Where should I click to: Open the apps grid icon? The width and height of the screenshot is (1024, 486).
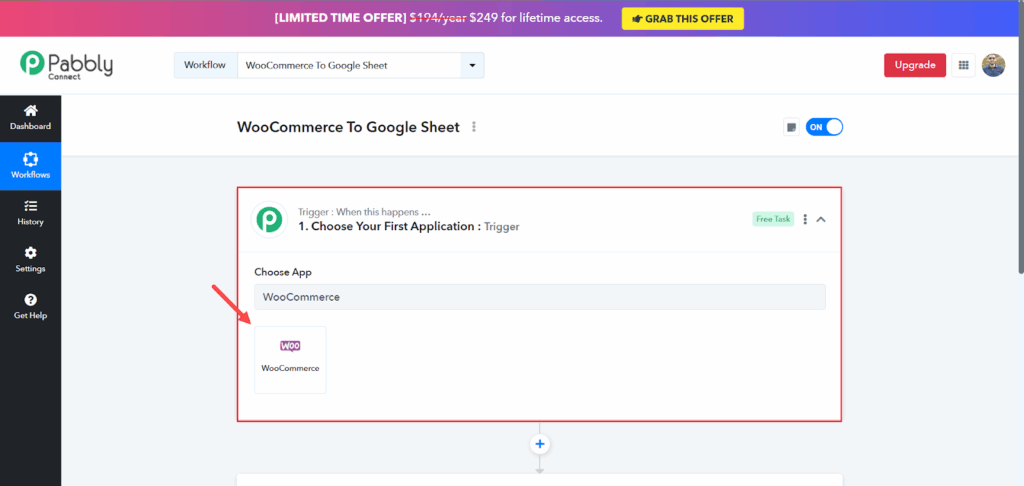pos(963,65)
